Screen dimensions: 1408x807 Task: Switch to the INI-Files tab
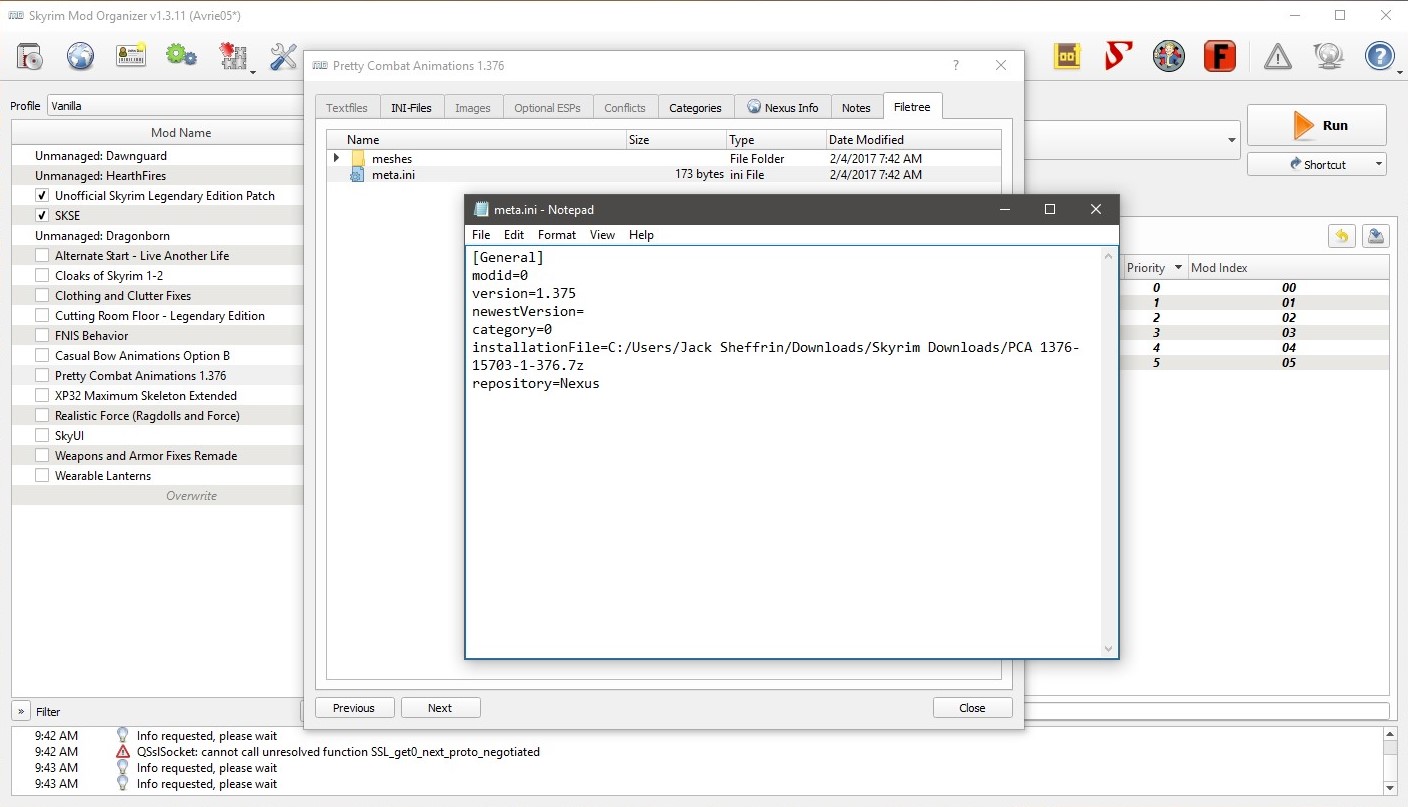(x=411, y=107)
